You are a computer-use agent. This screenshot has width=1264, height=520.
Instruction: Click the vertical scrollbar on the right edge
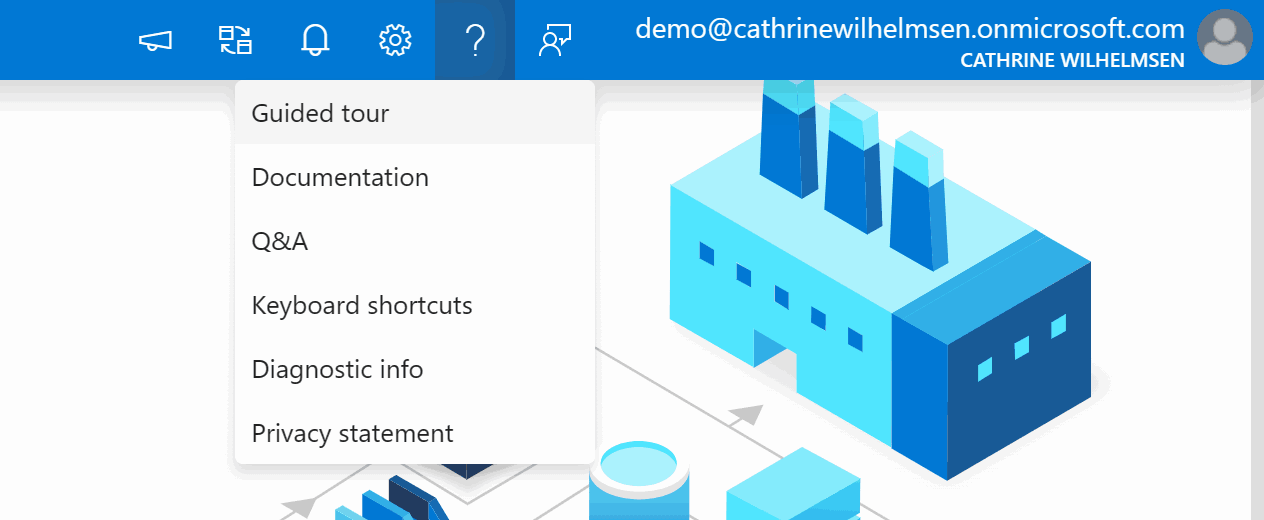(x=1257, y=300)
